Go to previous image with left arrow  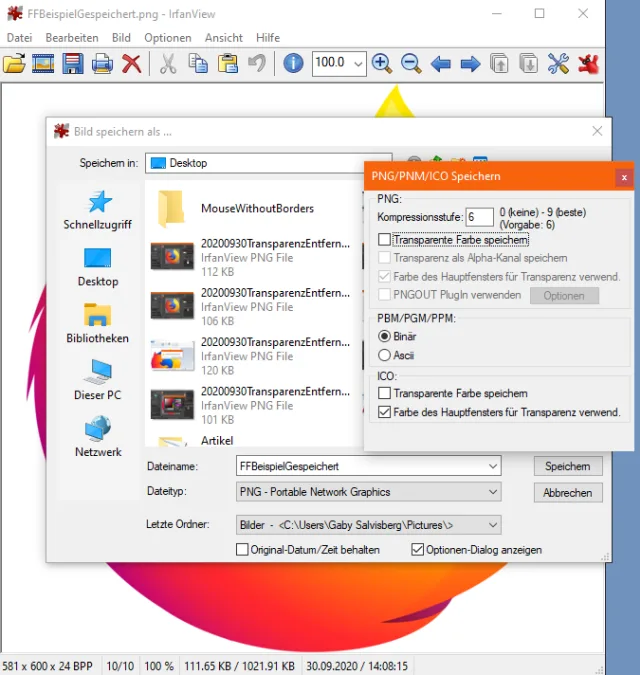point(440,64)
